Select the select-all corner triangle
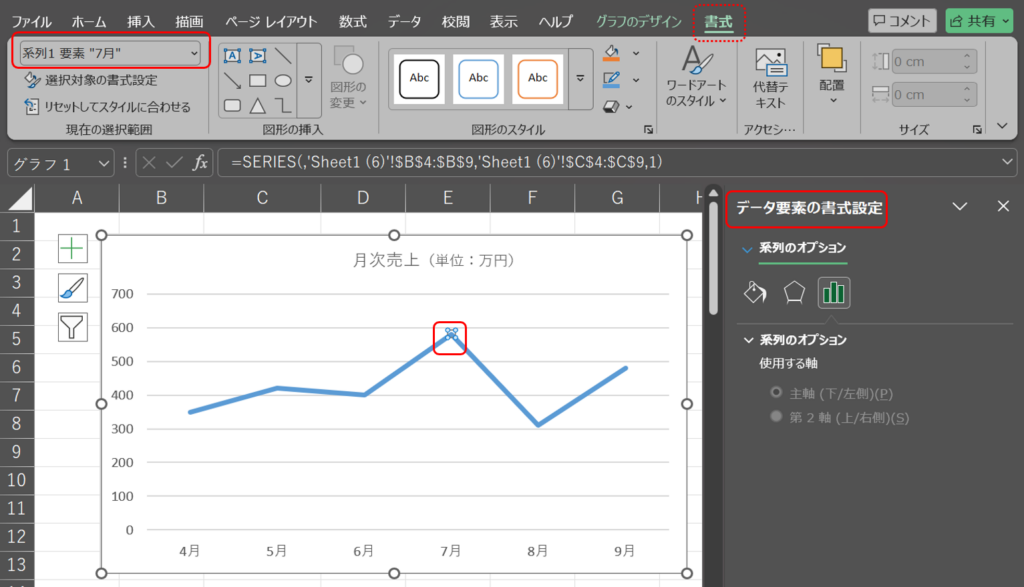The width and height of the screenshot is (1024, 587). pos(20,198)
